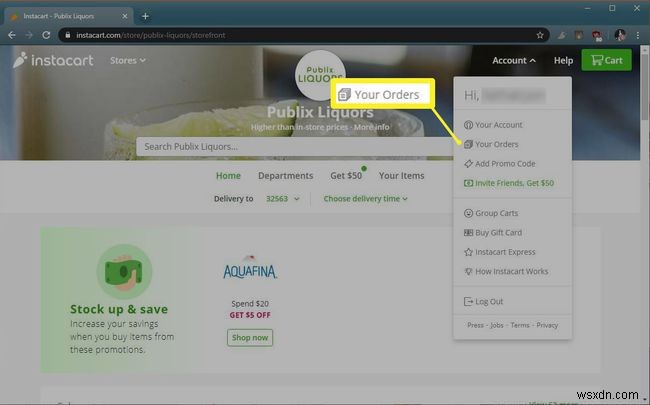Click Log Out

click(483, 301)
